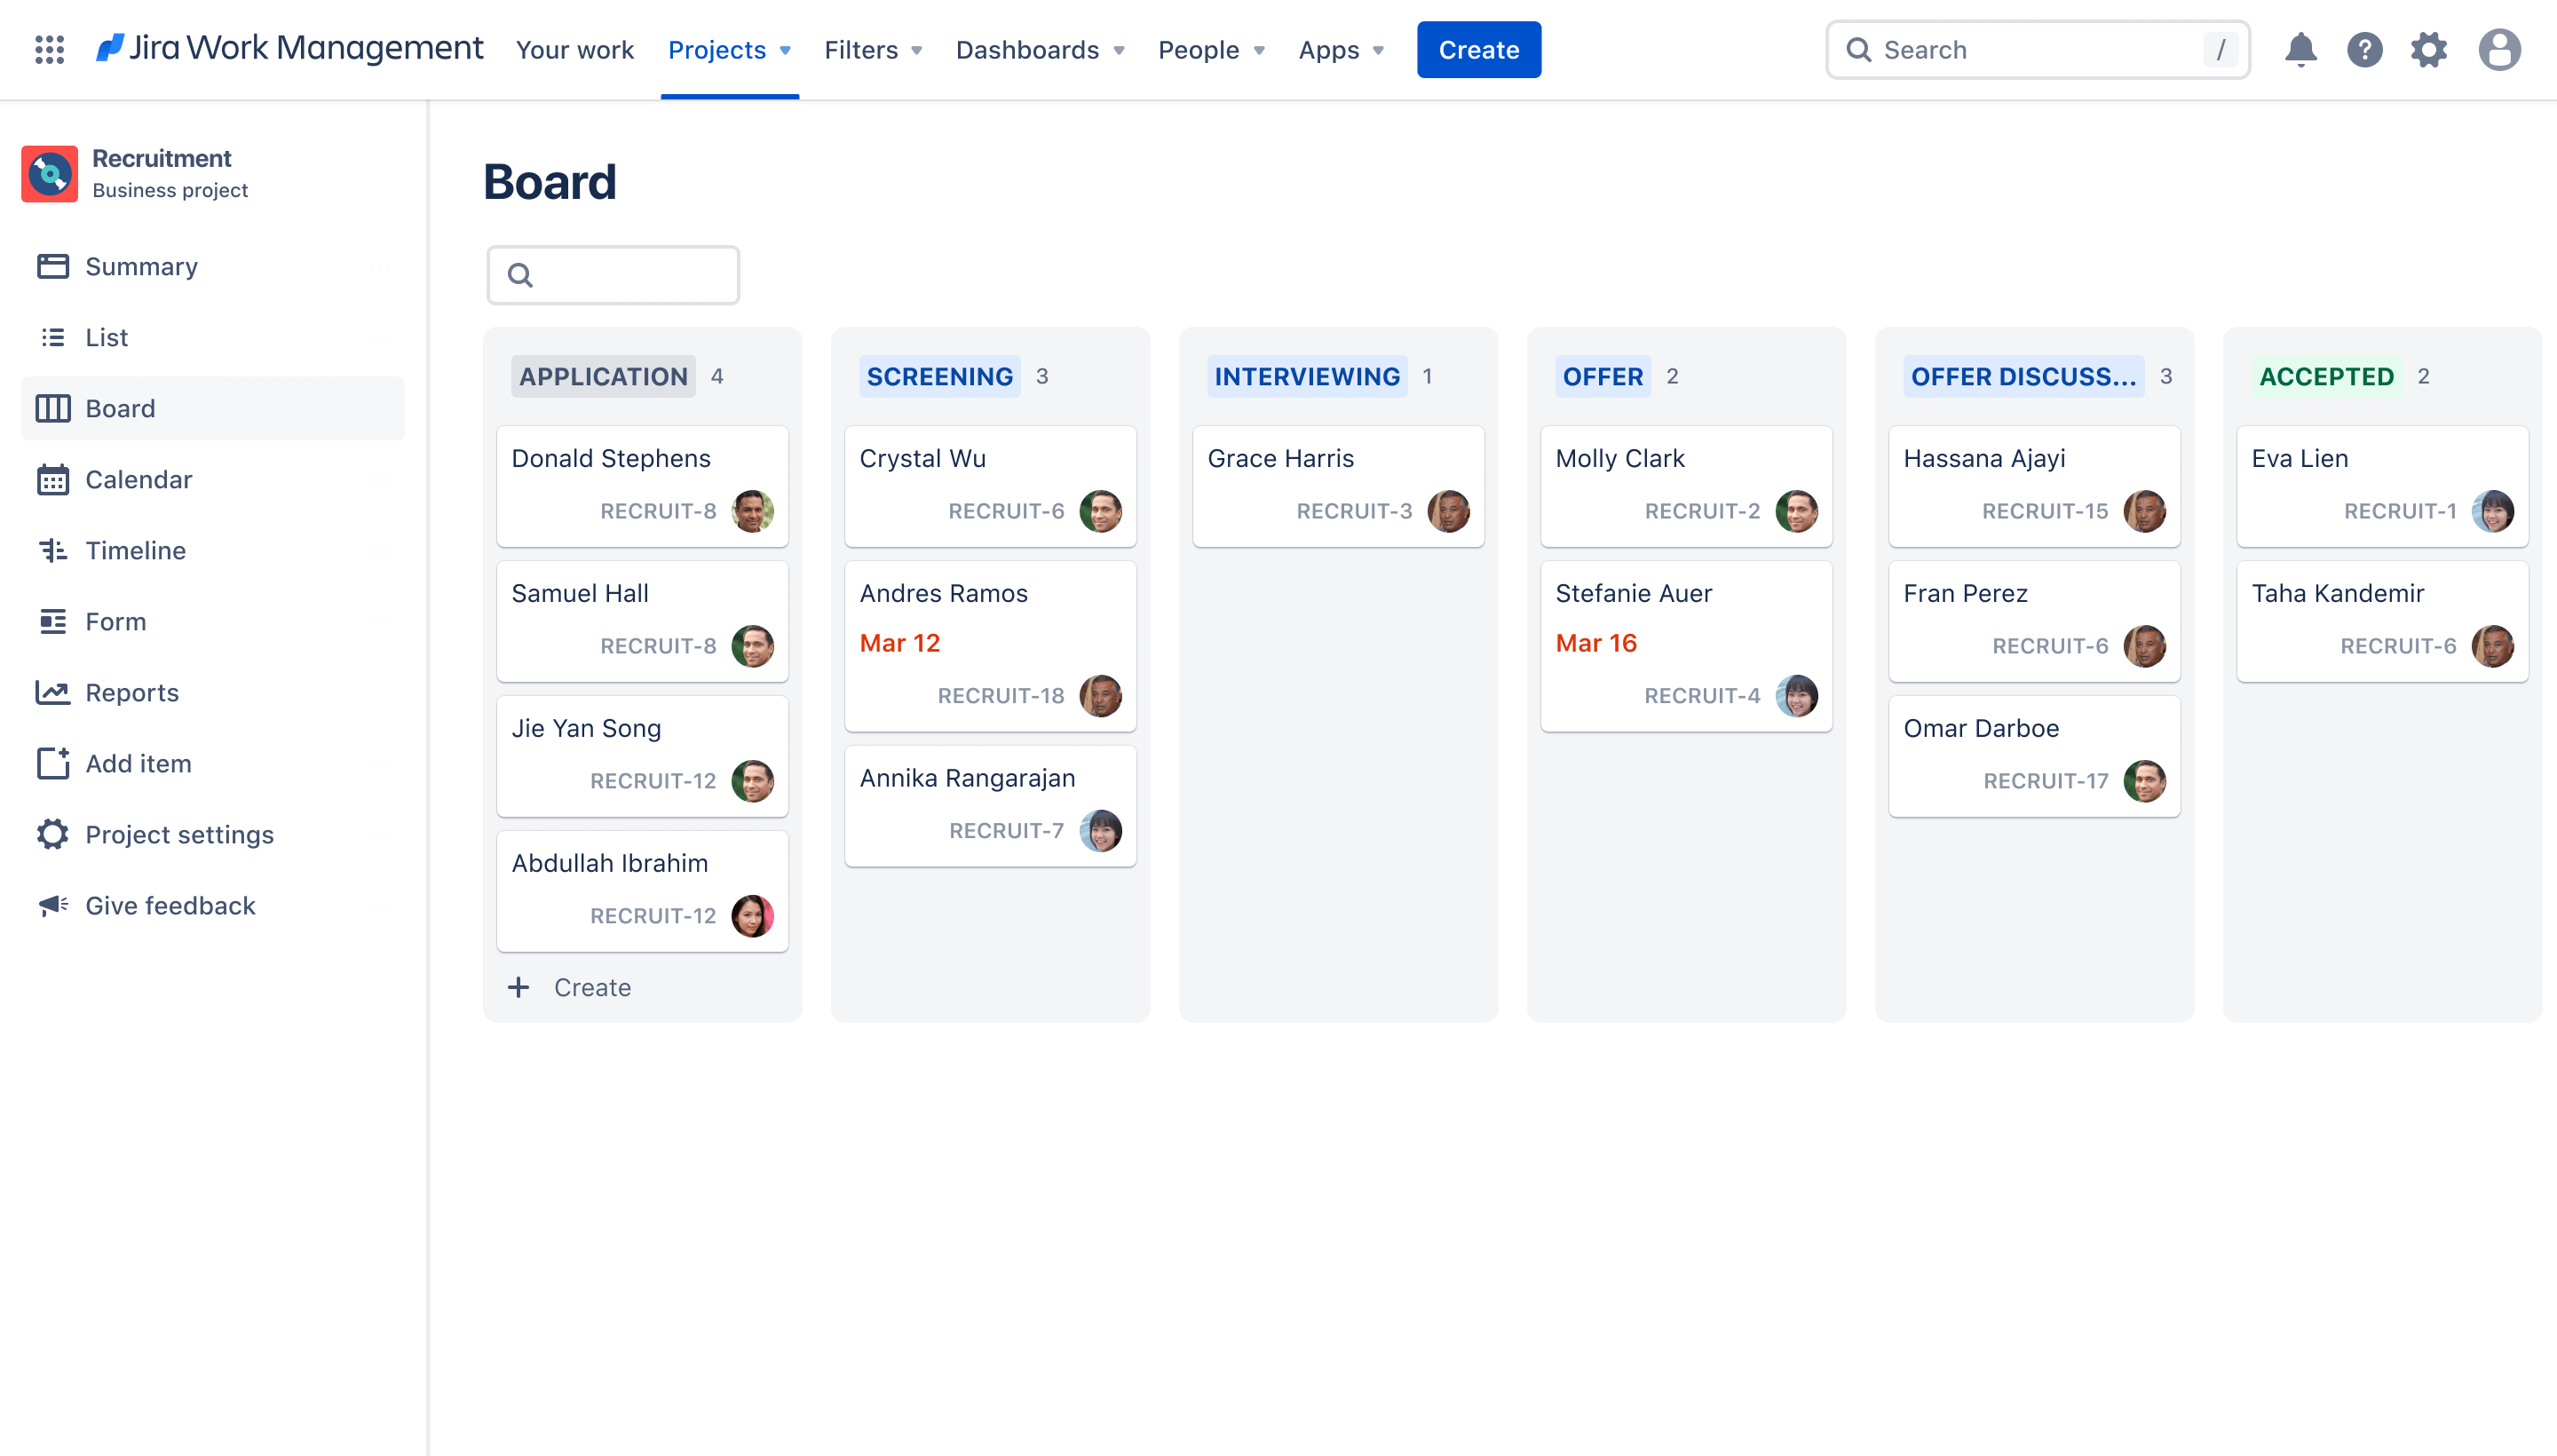
Task: Open the Summary panel
Action: (x=140, y=265)
